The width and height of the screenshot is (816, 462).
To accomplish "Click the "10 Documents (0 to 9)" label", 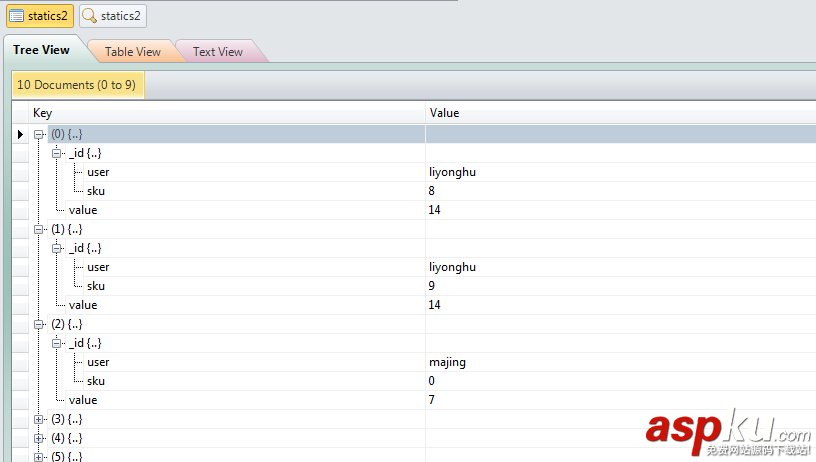I will click(77, 85).
